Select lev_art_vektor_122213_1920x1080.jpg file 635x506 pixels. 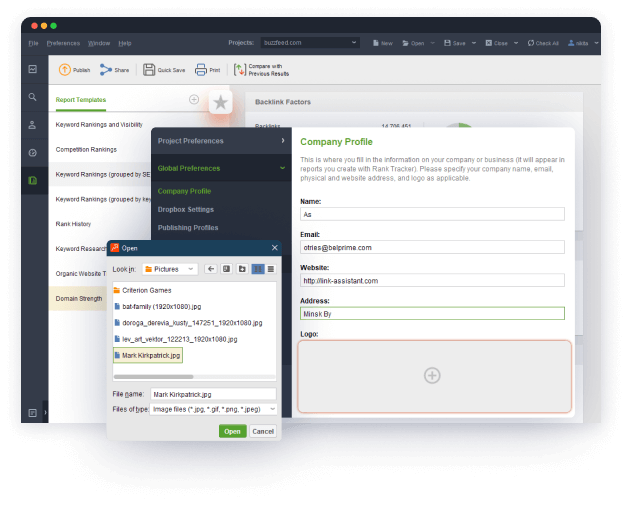pyautogui.click(x=176, y=339)
